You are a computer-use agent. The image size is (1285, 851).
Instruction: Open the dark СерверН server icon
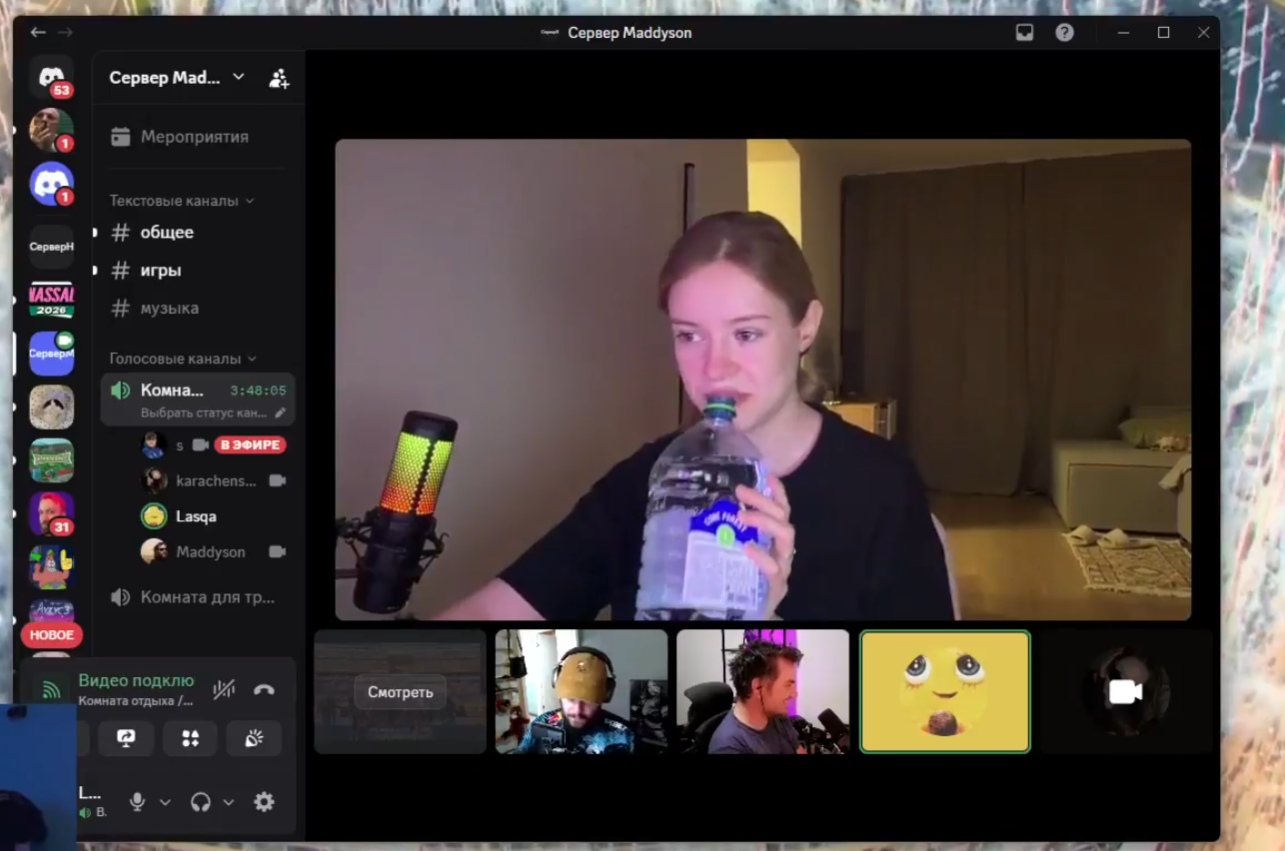(x=51, y=246)
